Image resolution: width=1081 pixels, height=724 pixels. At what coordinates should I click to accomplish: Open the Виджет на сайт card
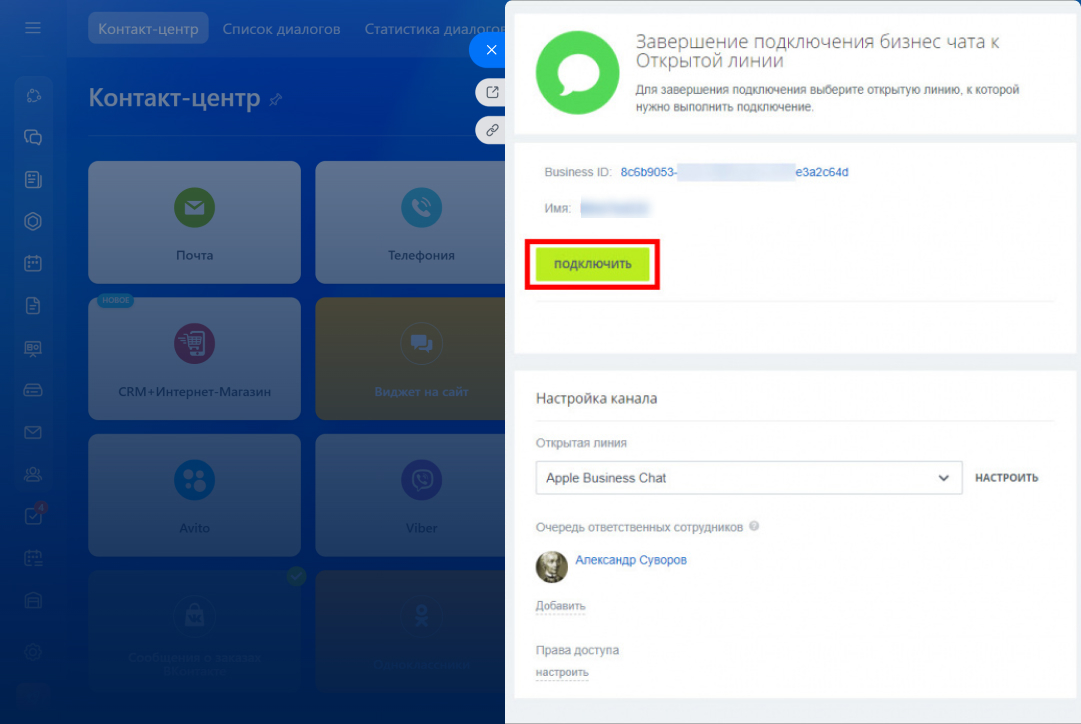point(410,359)
